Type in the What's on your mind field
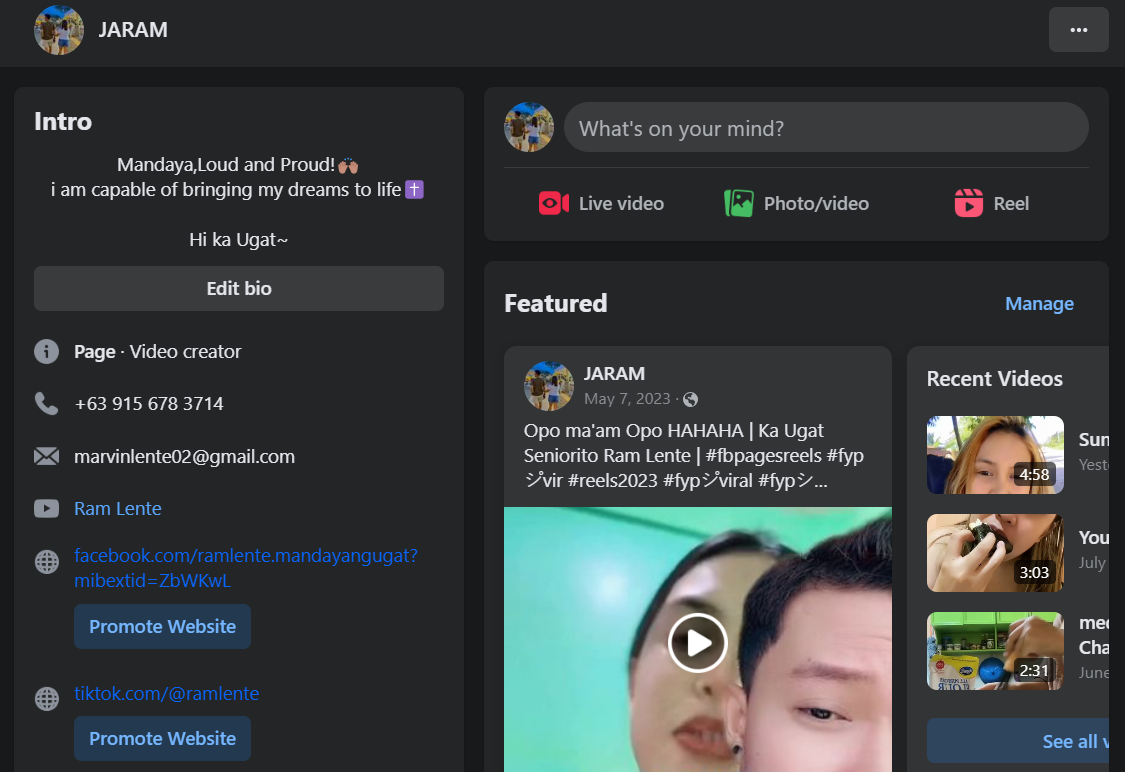 point(826,128)
